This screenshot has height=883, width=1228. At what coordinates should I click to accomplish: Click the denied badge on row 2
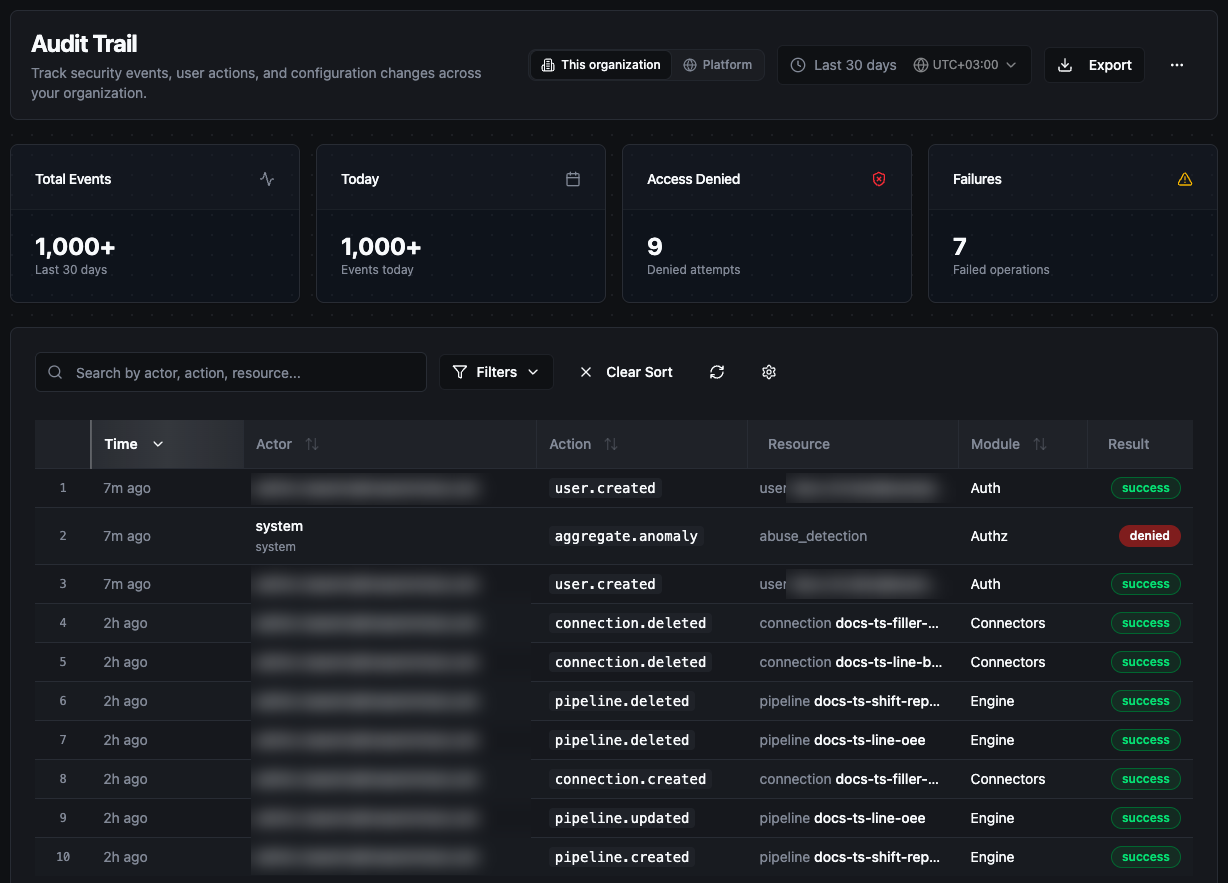[x=1150, y=536]
